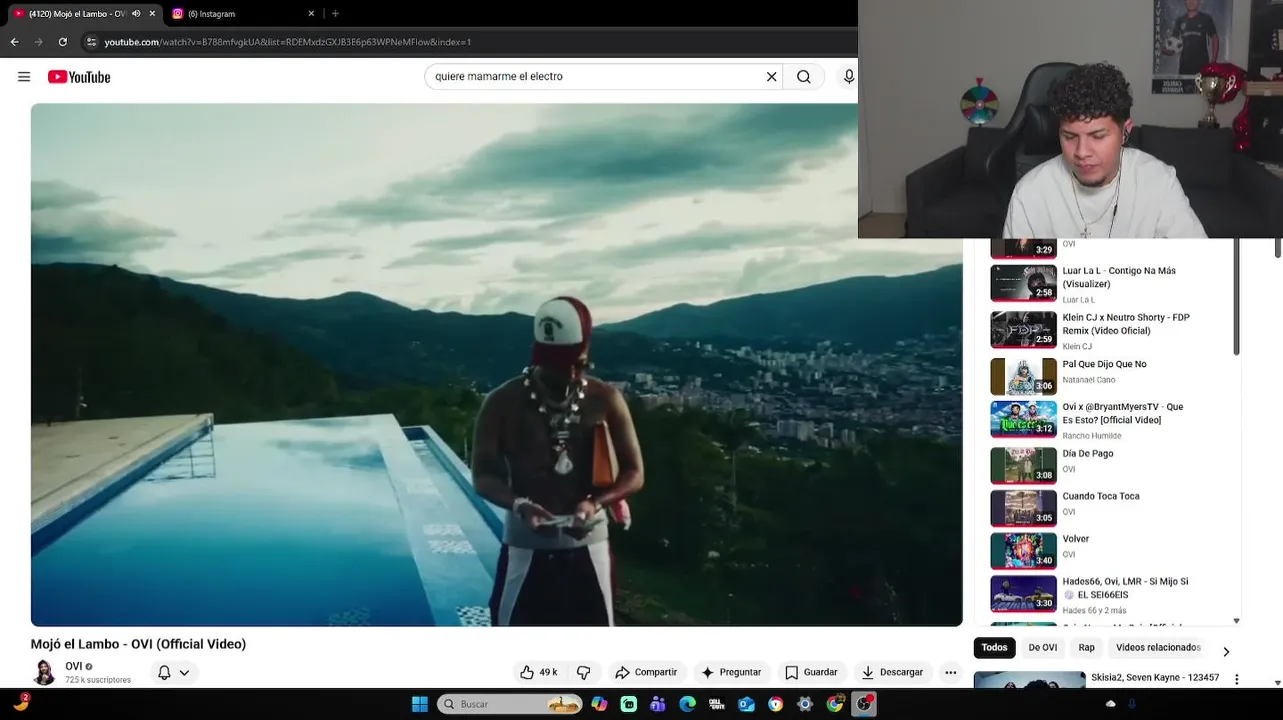Go to YouTube home via logo

click(79, 77)
